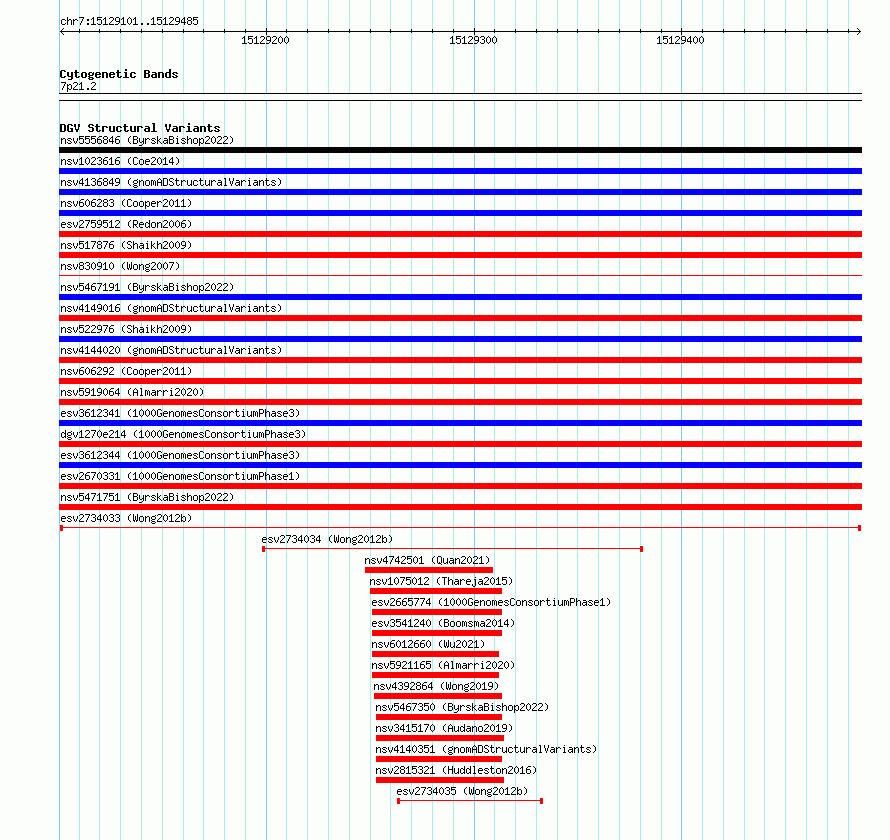The image size is (890, 840).
Task: Open esv2665774 (1000GenomesConsortiumPhase1) label
Action: point(491,602)
